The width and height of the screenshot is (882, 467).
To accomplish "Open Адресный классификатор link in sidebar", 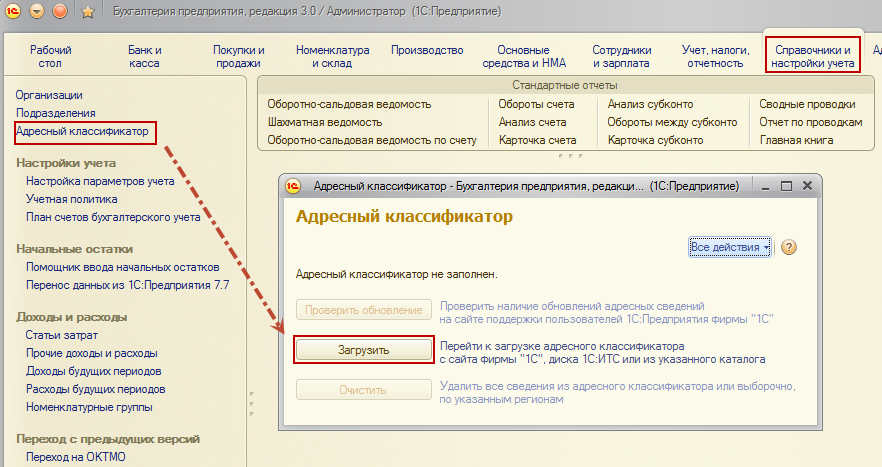I will 82,131.
